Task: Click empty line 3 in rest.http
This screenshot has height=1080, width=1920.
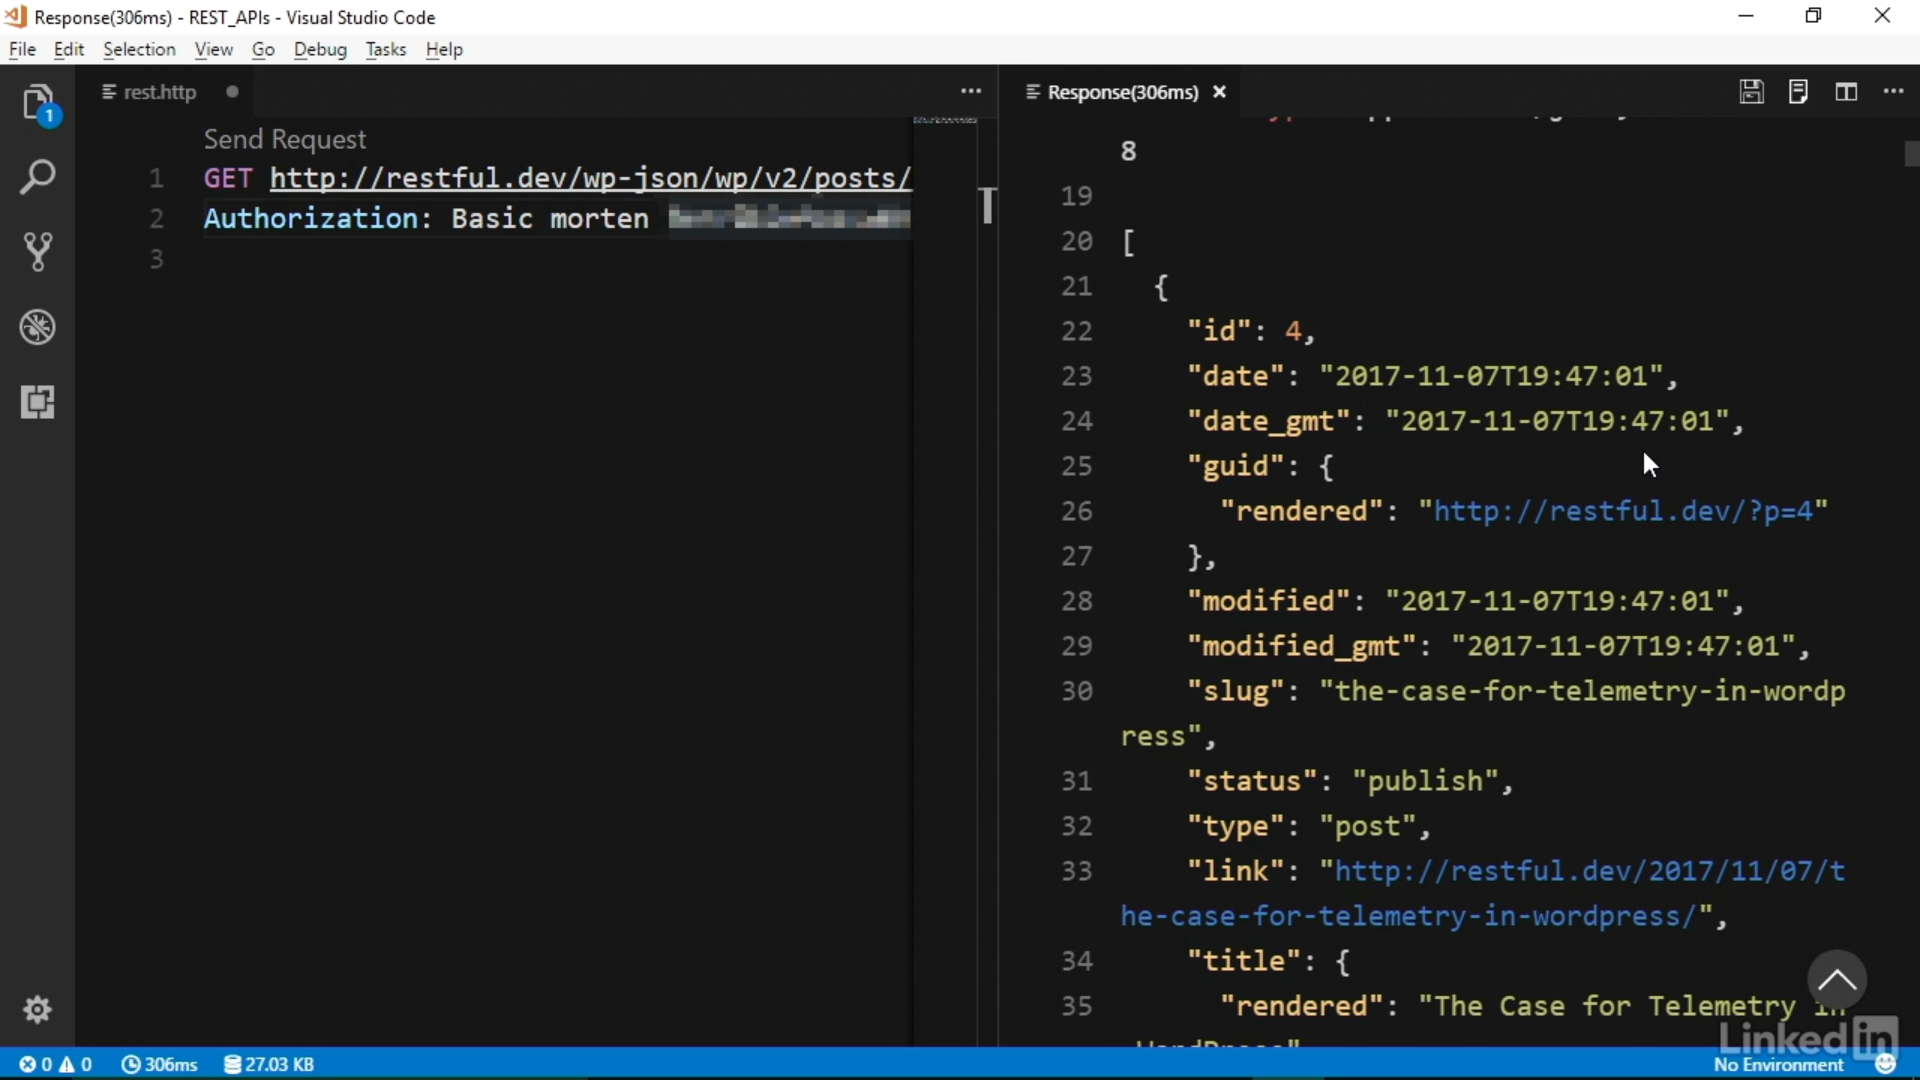Action: [555, 259]
